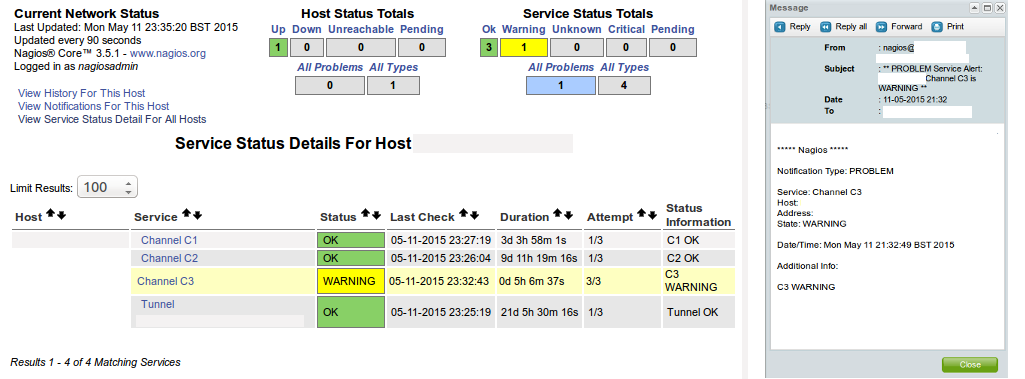Click Ok header in Service Status Totals
This screenshot has height=379, width=1025.
tap(489, 29)
